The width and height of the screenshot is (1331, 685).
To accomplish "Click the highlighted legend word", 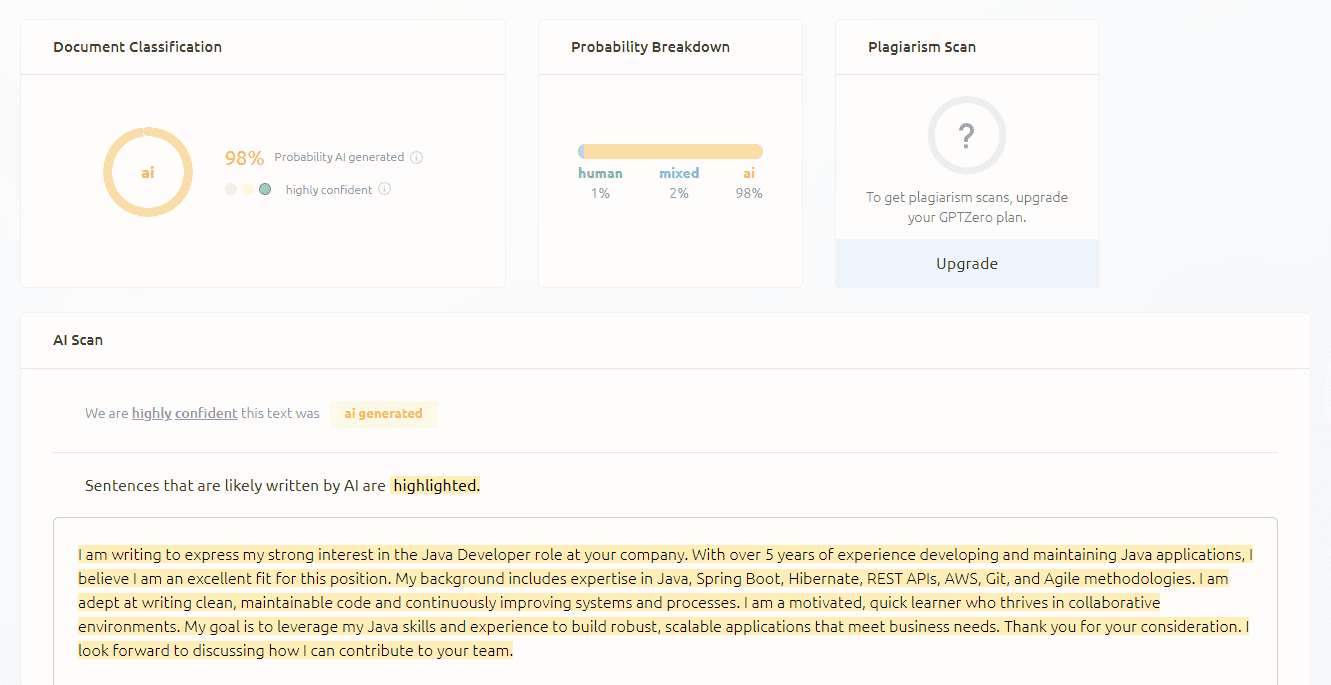I will (x=435, y=485).
